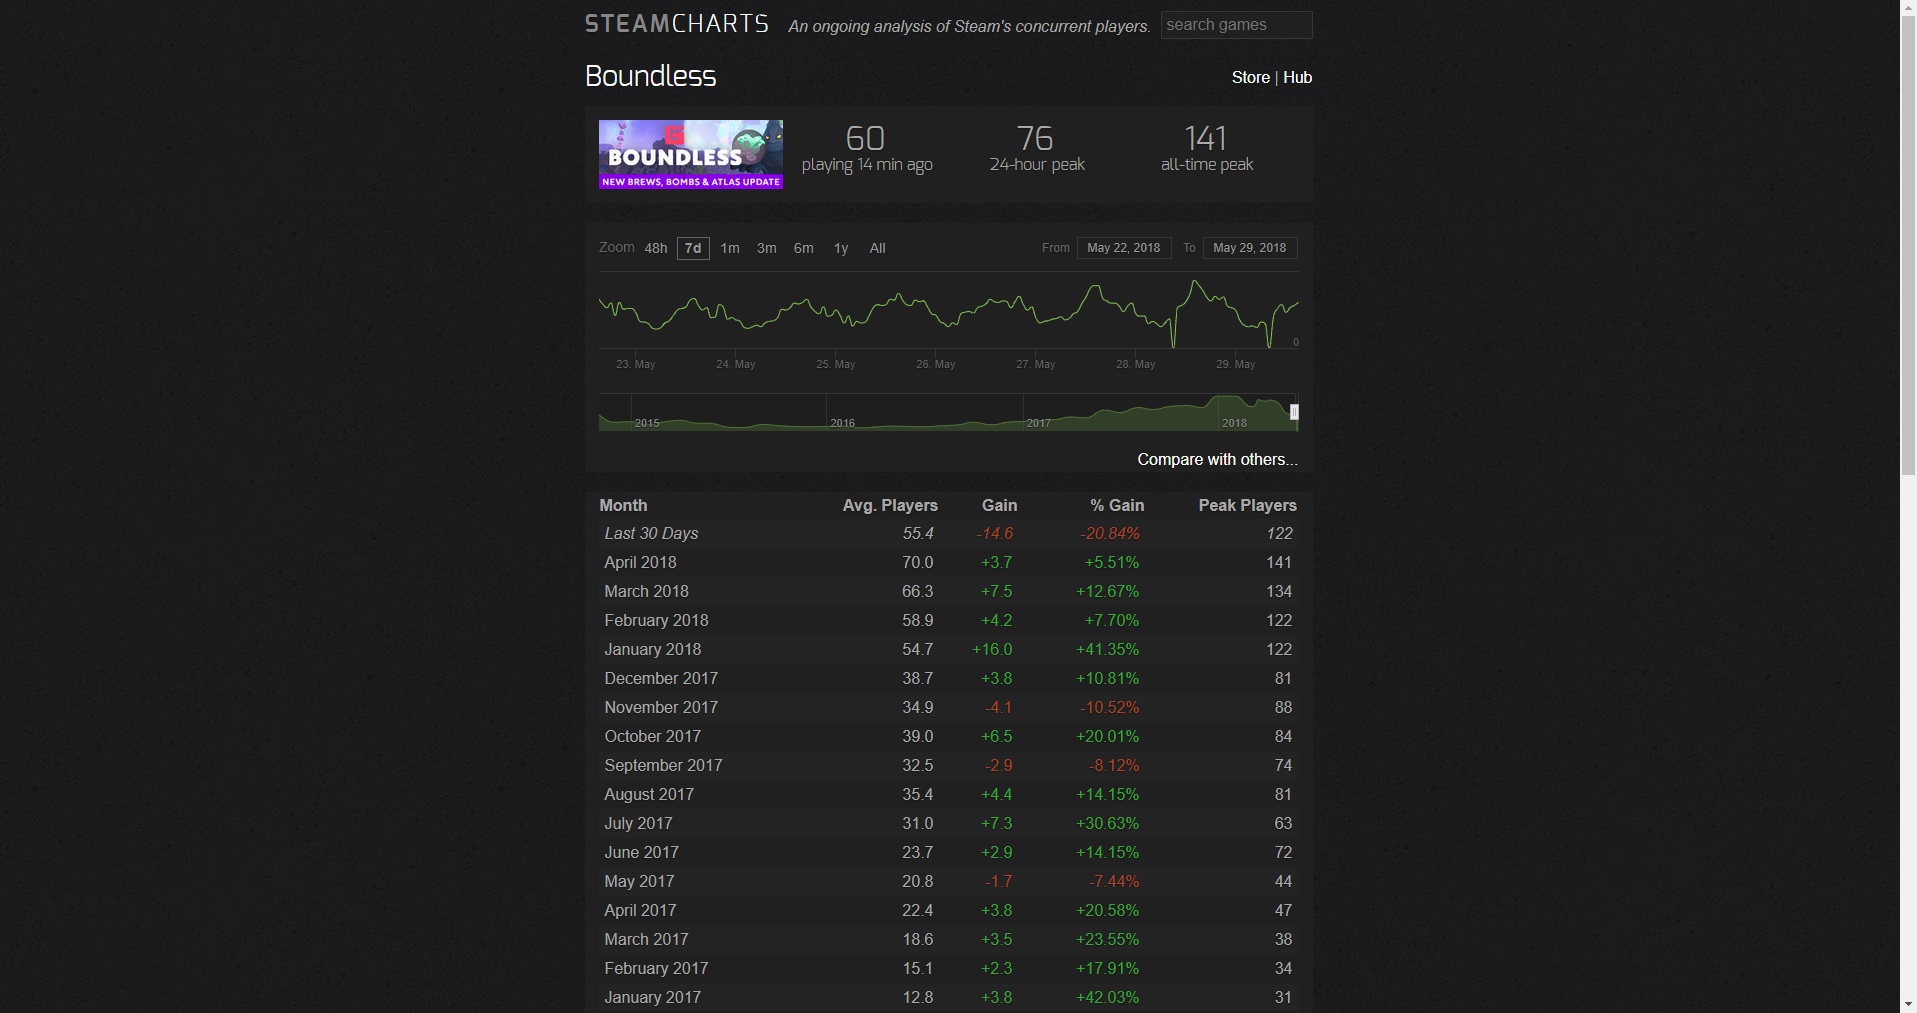Click the December 2017 row label

661,678
